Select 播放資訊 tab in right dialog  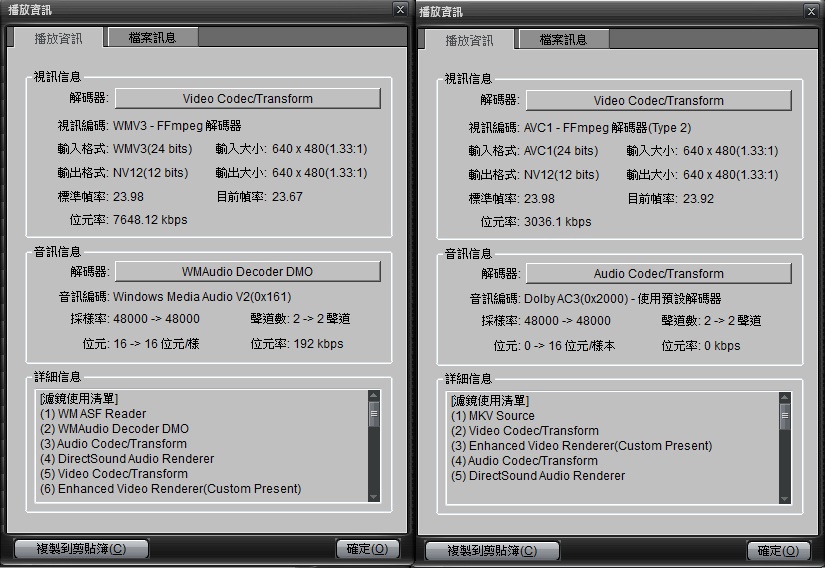469,41
